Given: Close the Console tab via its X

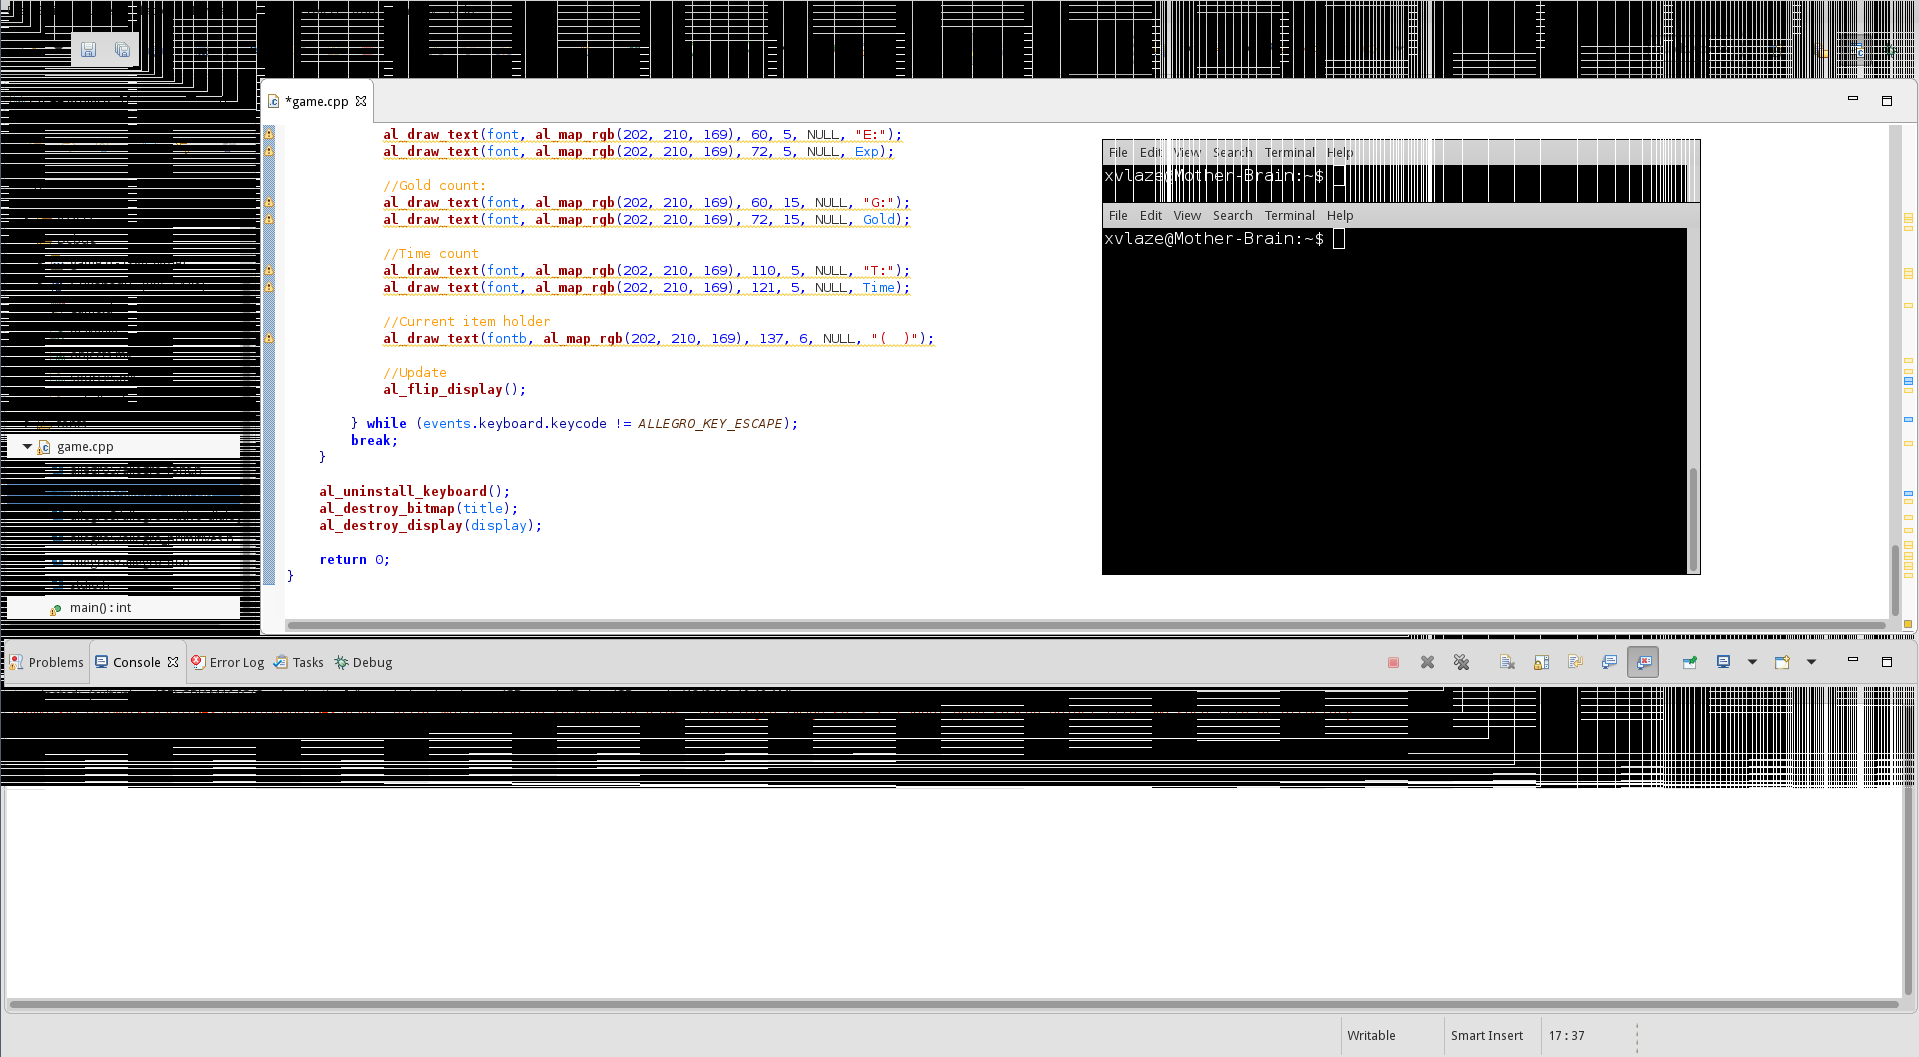Looking at the screenshot, I should pyautogui.click(x=173, y=662).
